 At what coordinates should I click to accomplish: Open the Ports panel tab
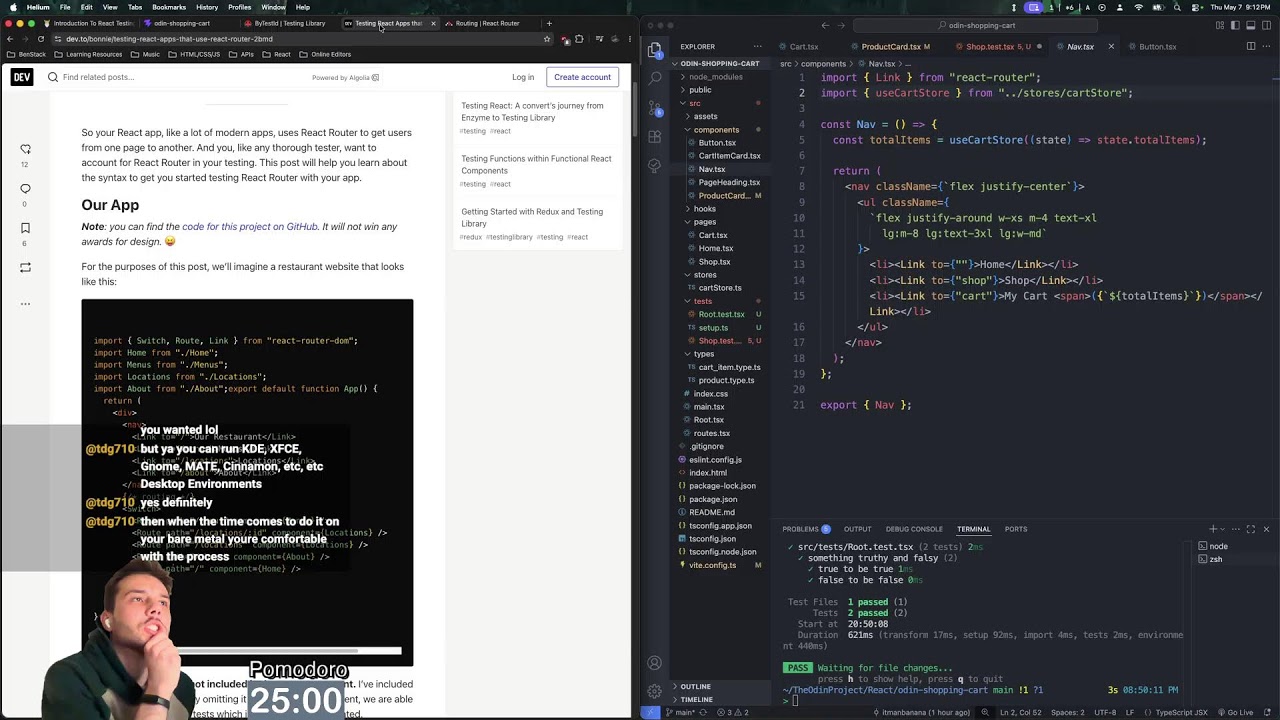[1015, 529]
